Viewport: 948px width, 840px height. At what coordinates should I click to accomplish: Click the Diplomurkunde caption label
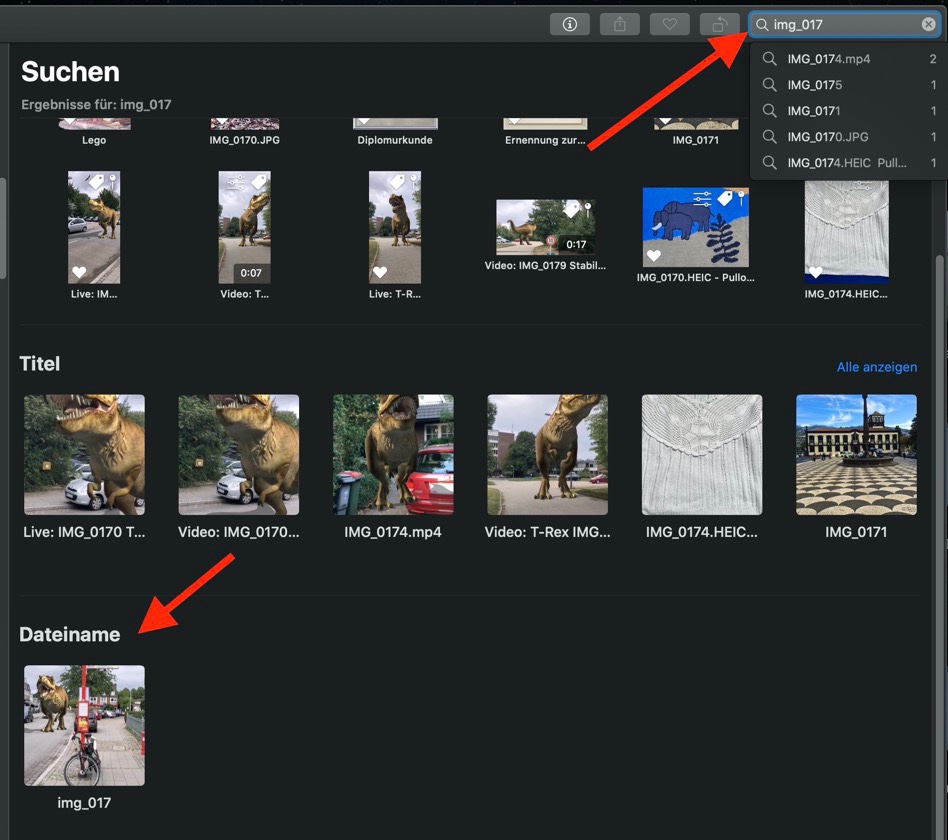(x=395, y=140)
